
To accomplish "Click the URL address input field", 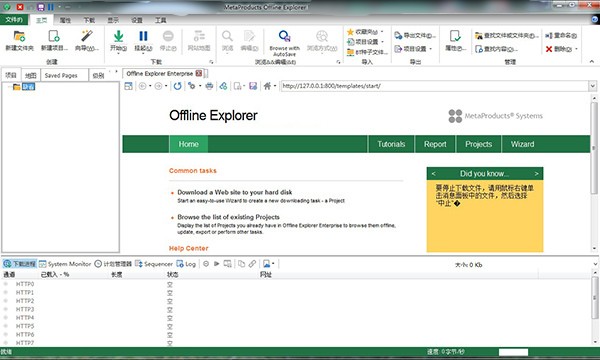I will [434, 86].
